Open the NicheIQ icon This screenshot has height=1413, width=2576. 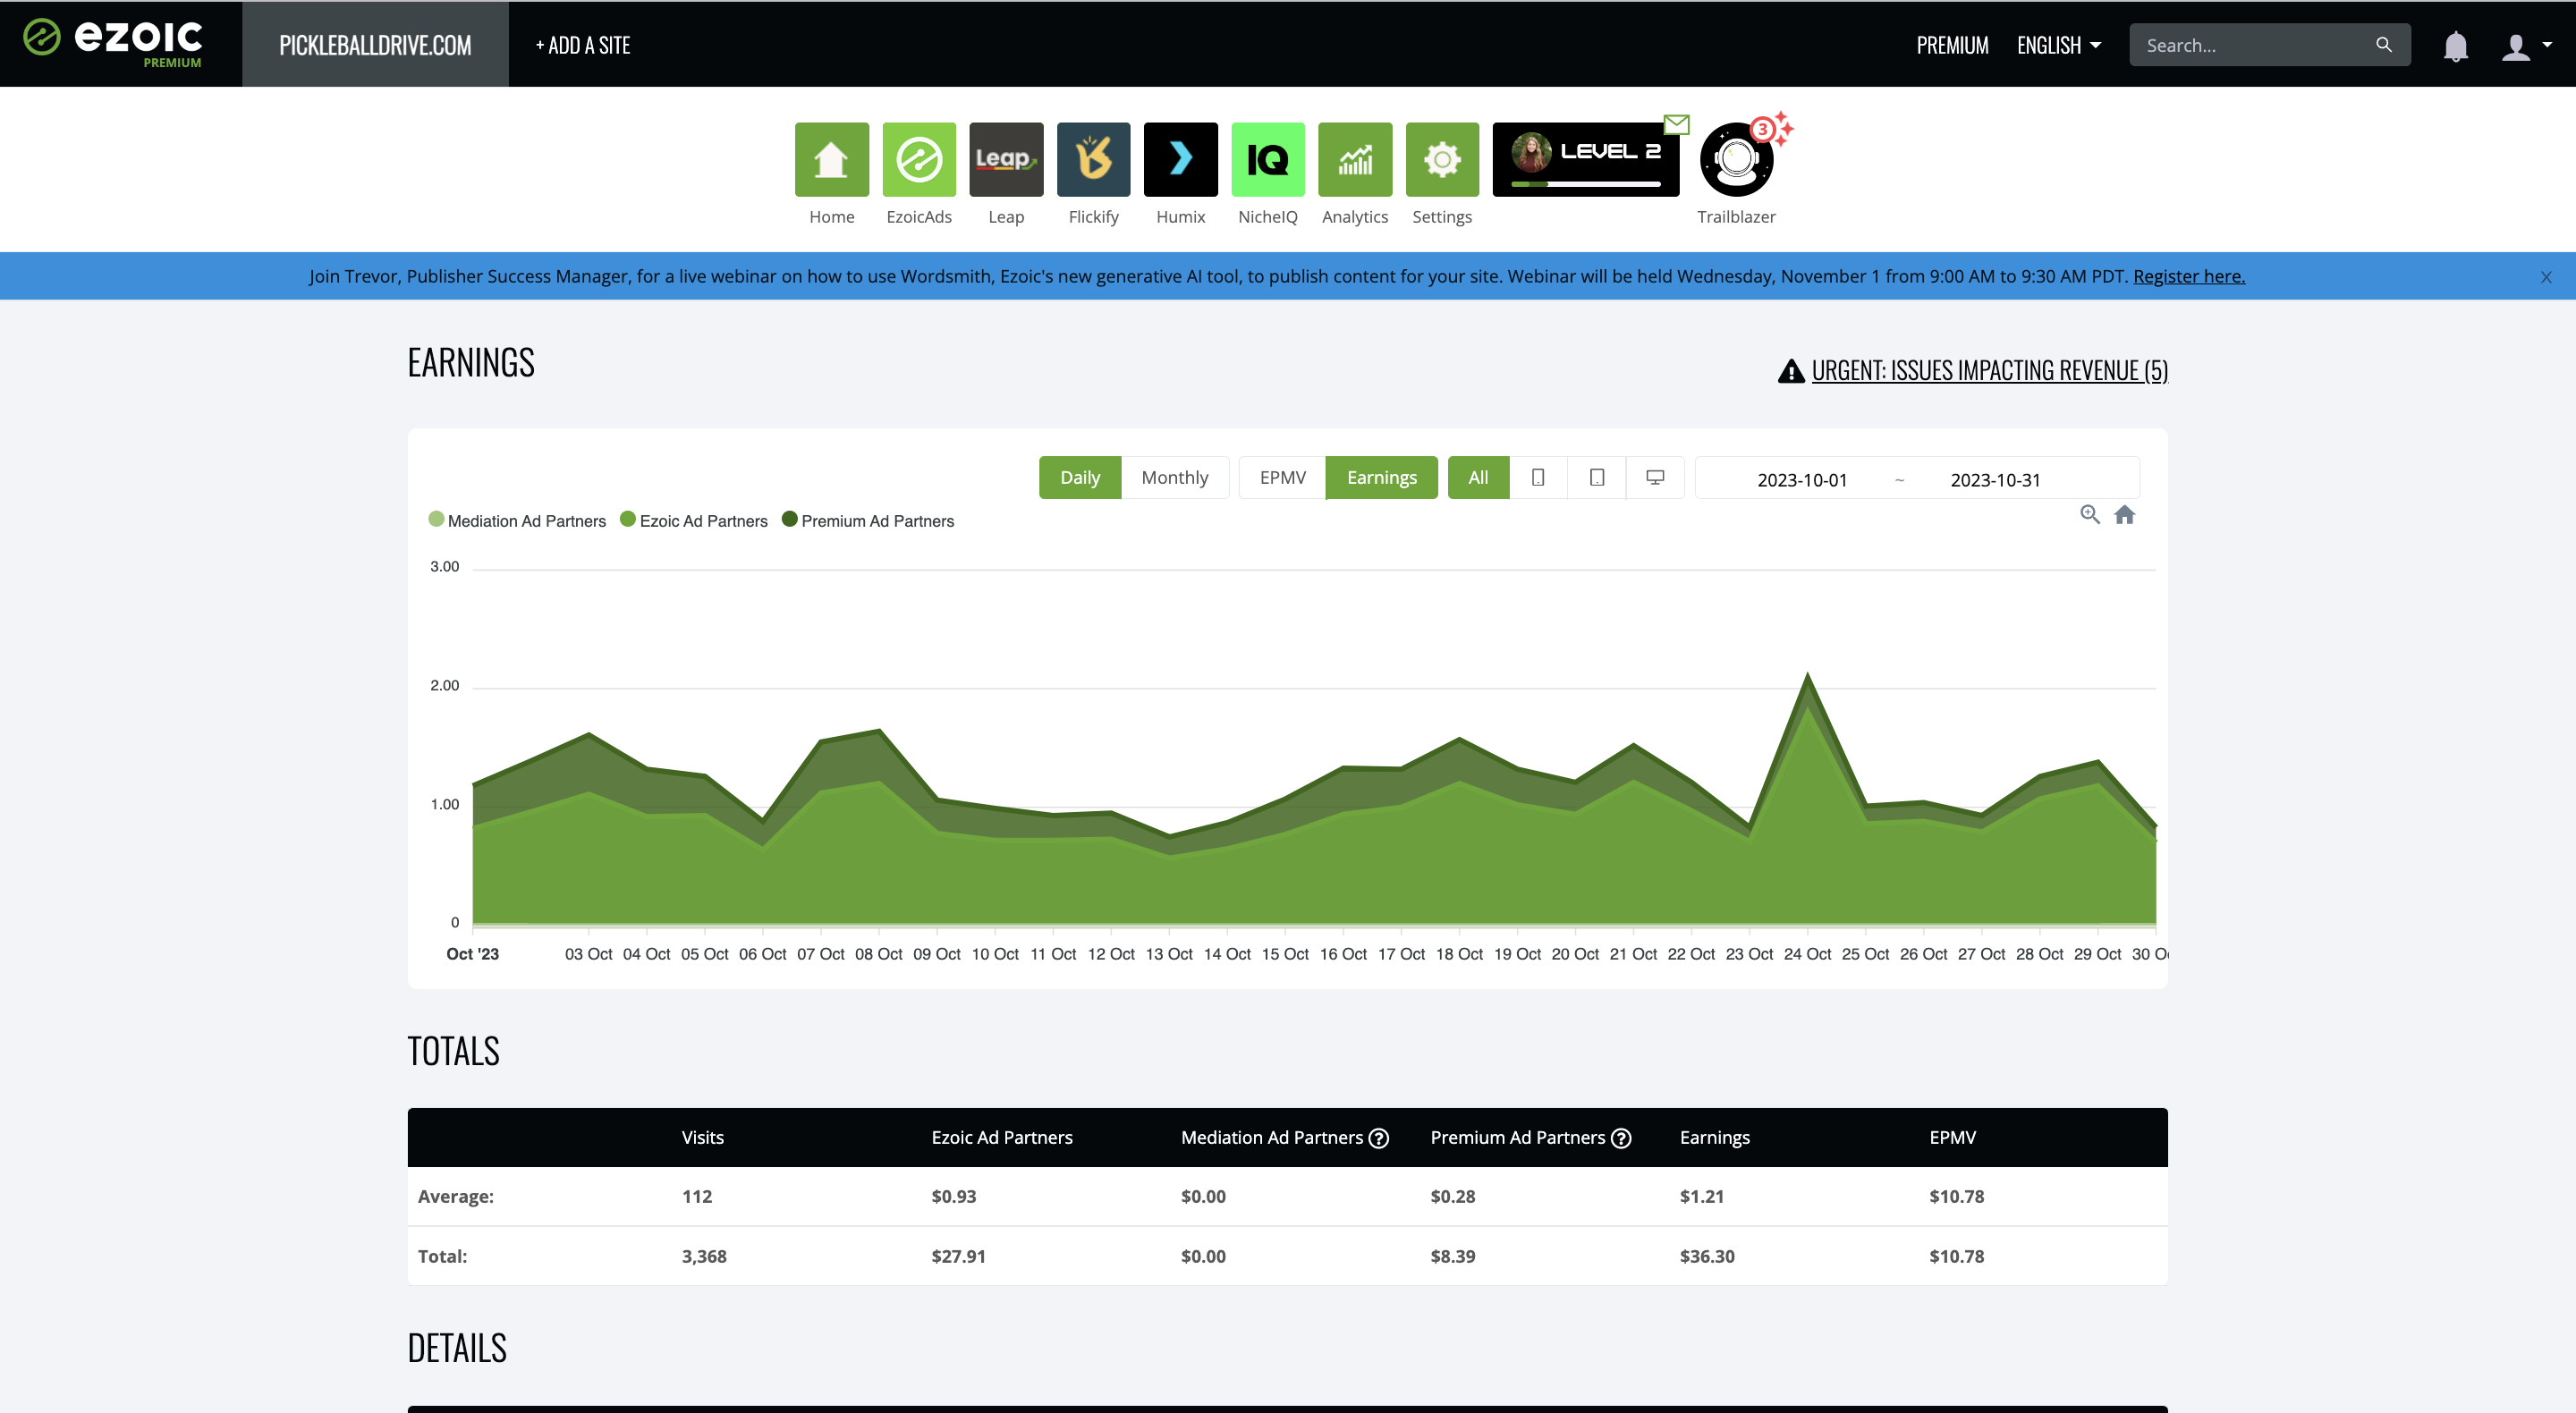tap(1267, 160)
